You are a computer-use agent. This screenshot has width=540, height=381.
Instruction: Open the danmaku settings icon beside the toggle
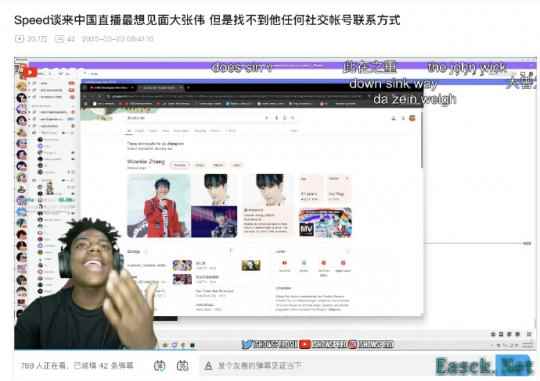click(x=183, y=365)
